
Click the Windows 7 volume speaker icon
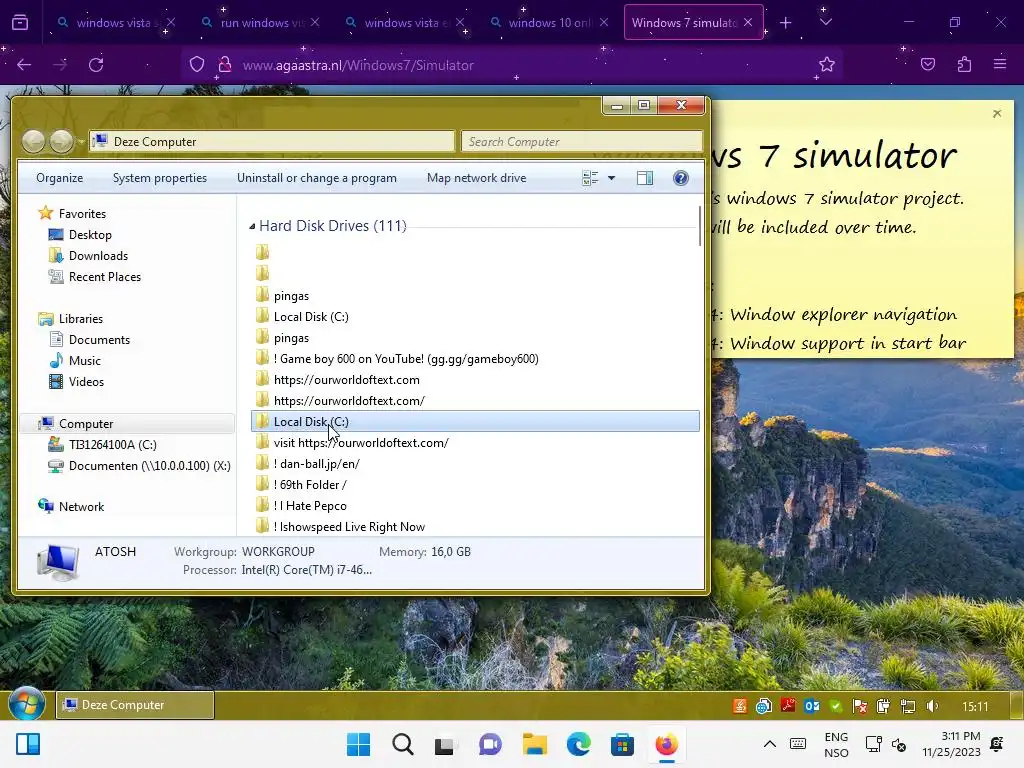pos(932,706)
